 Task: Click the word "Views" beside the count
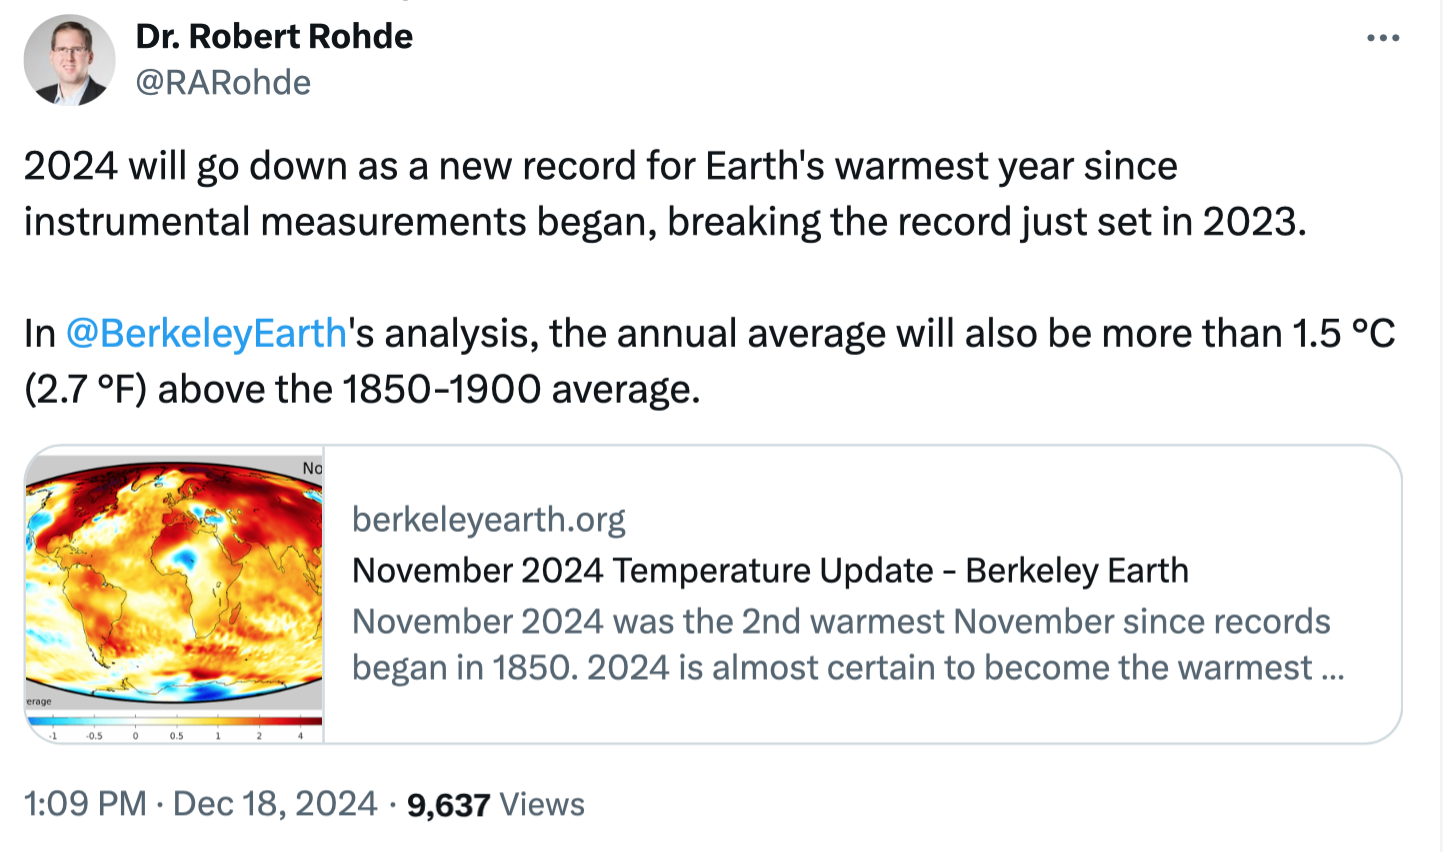click(541, 804)
